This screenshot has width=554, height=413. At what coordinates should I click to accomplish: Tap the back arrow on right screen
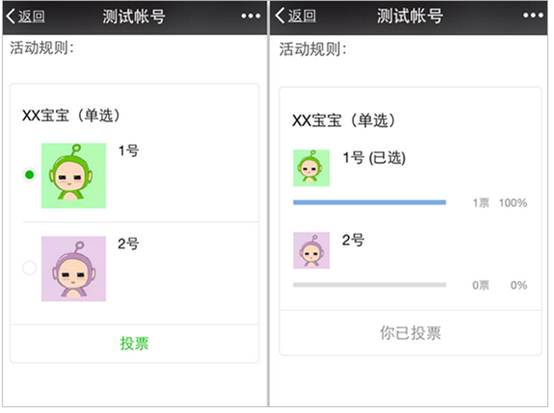coord(295,16)
